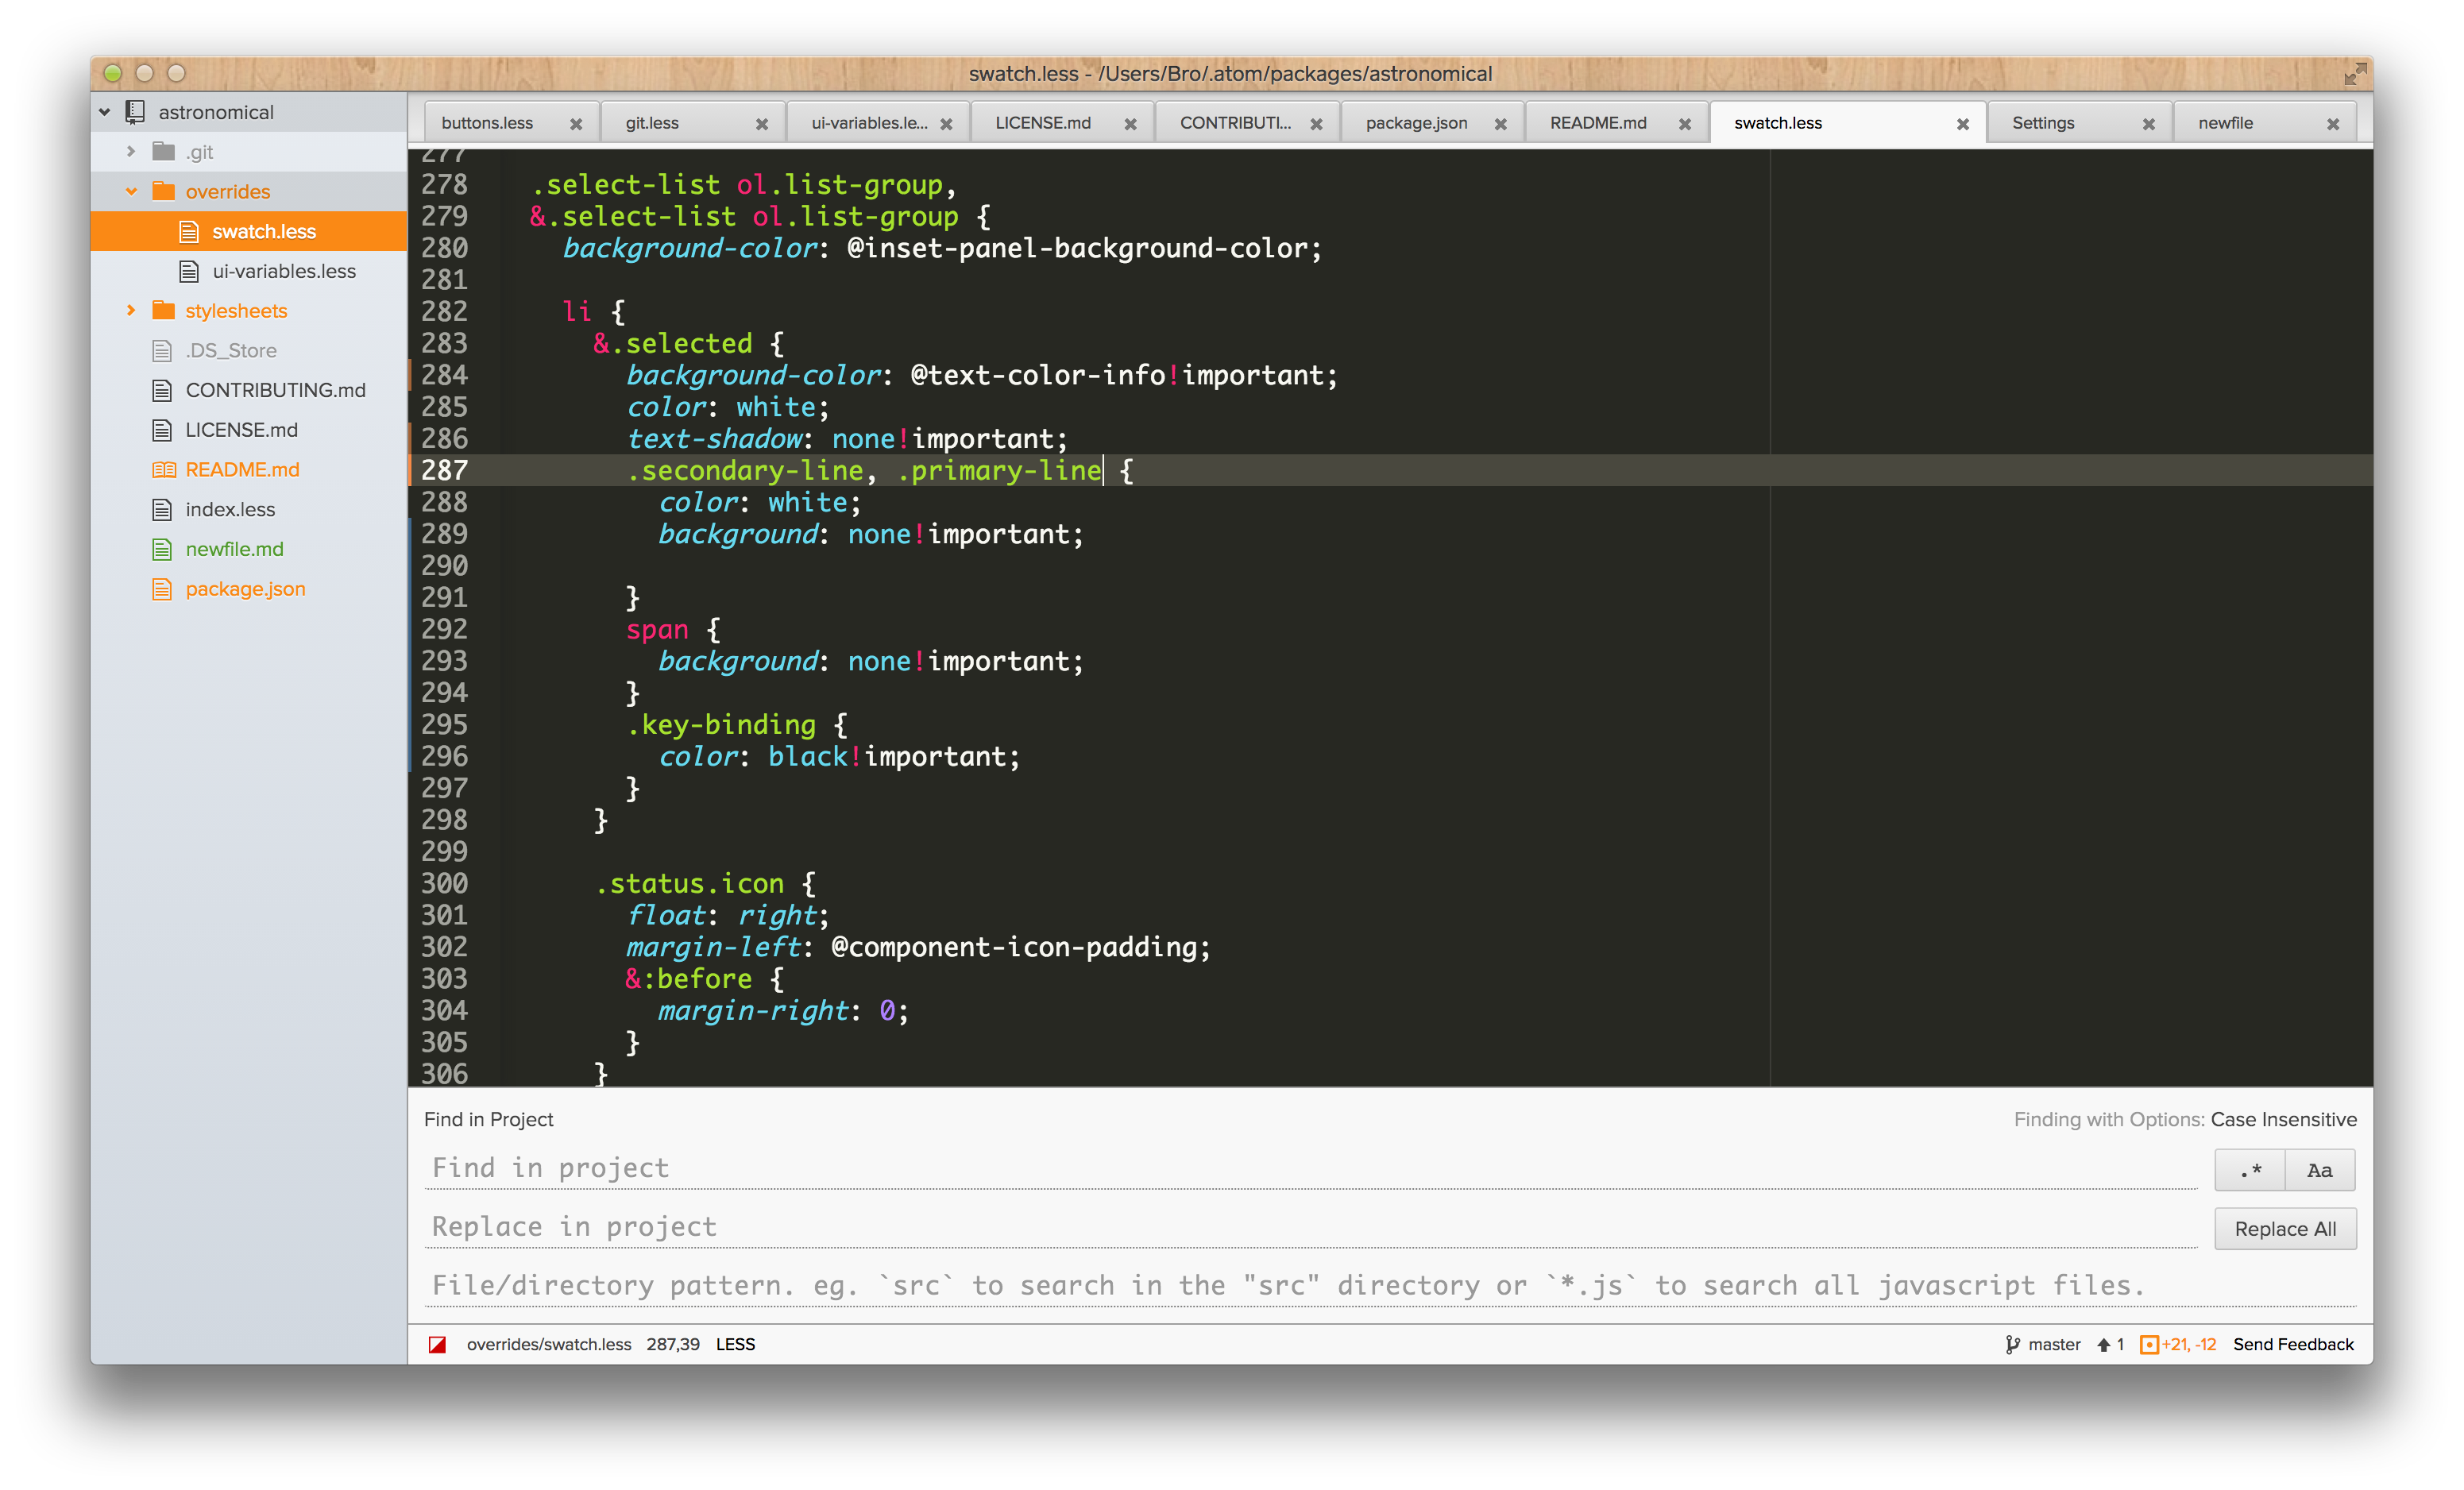The image size is (2464, 1490).
Task: Click the astronomical project repo icon
Action: click(x=135, y=112)
